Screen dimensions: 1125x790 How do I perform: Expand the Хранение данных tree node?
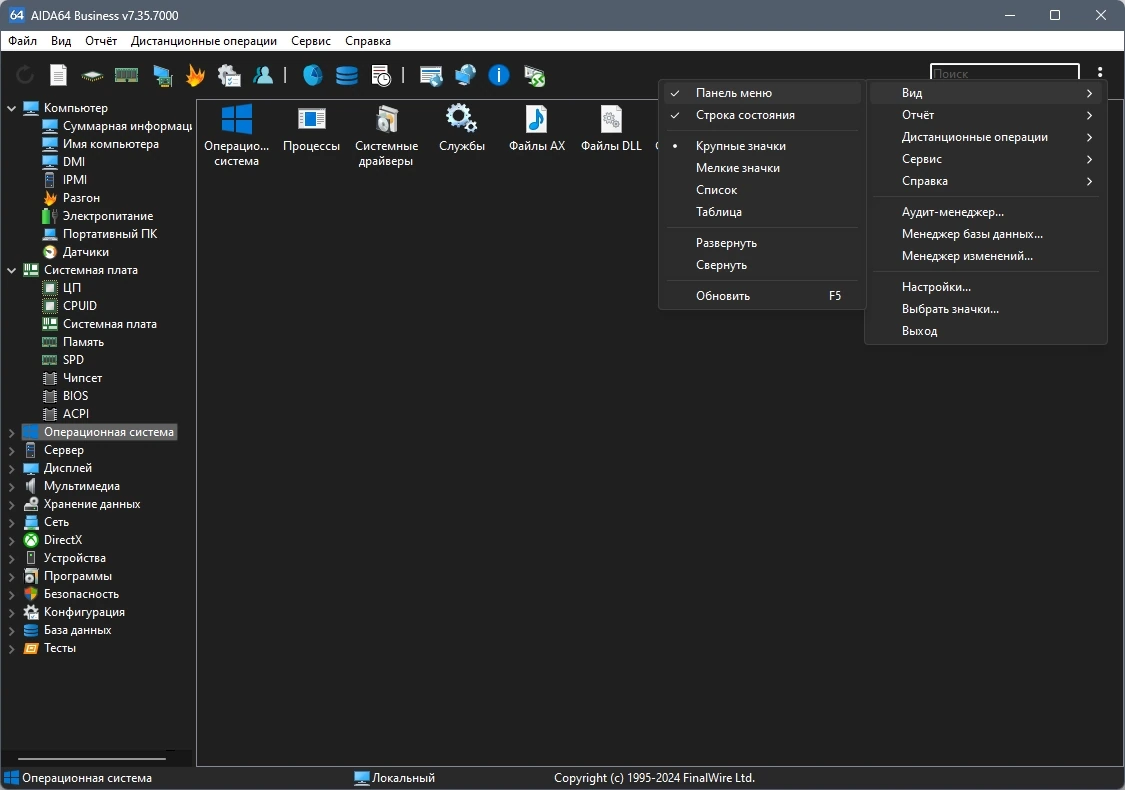tap(11, 504)
